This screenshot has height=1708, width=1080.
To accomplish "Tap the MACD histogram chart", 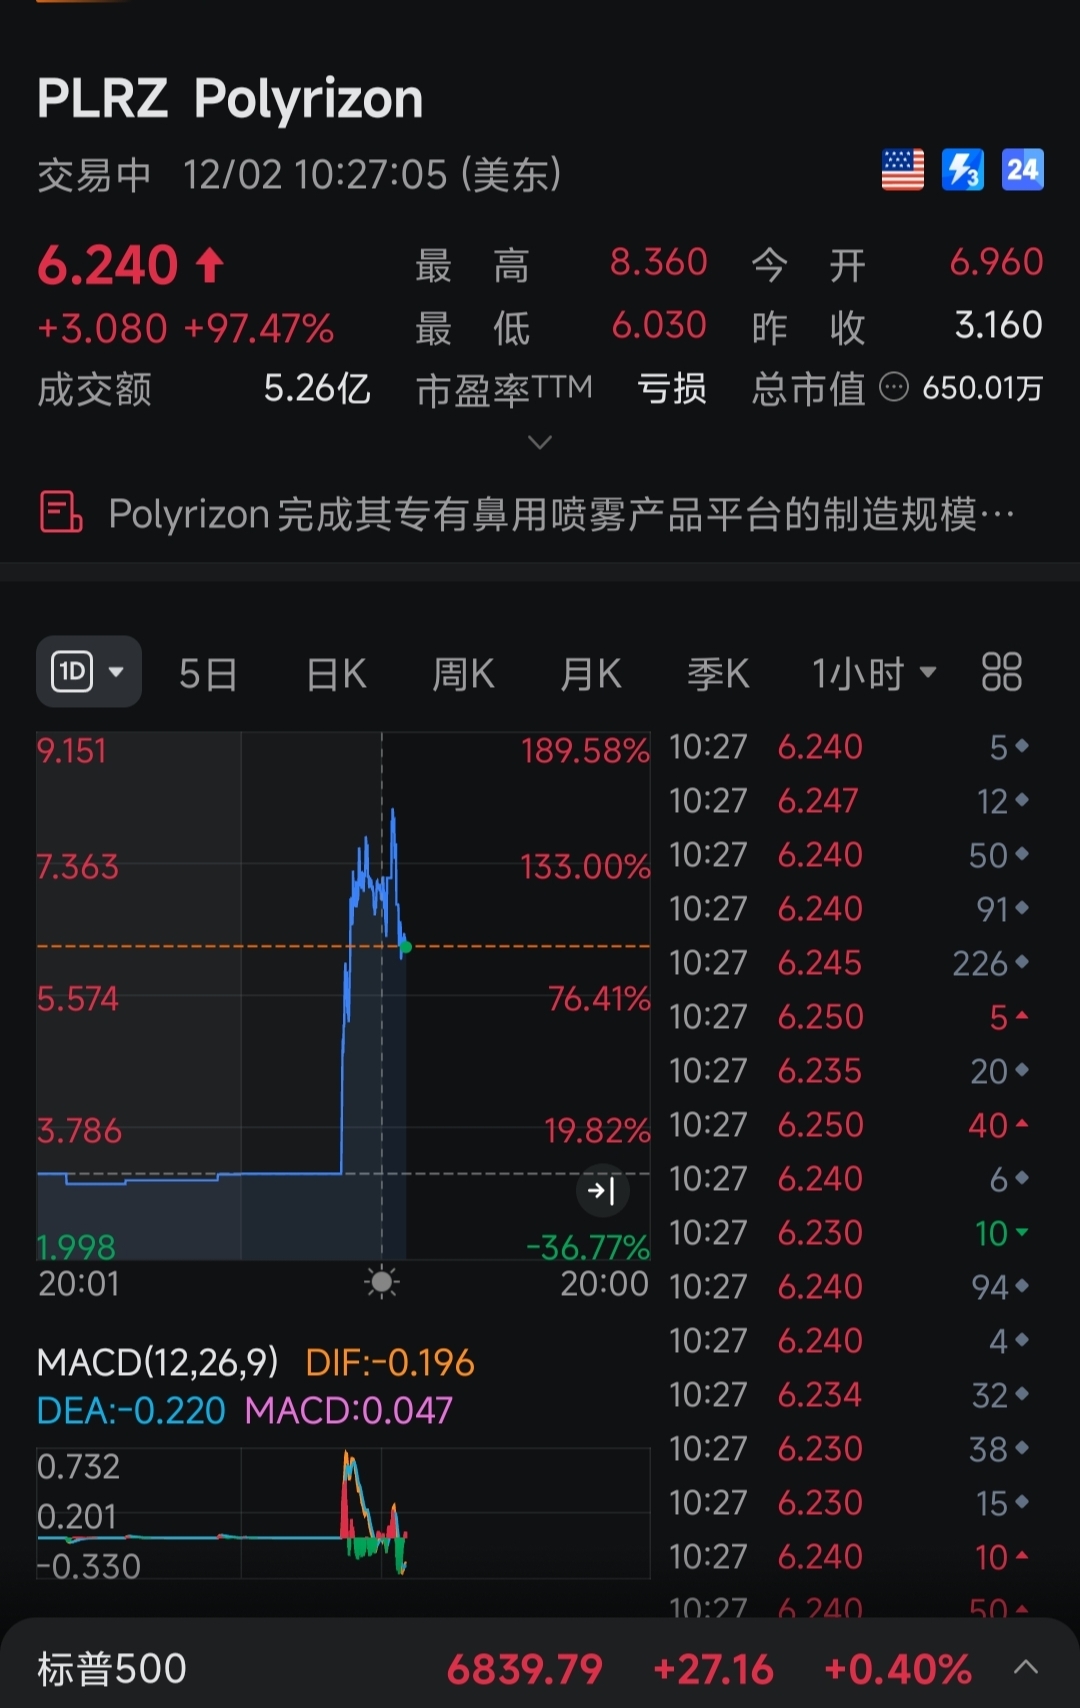I will click(343, 1513).
